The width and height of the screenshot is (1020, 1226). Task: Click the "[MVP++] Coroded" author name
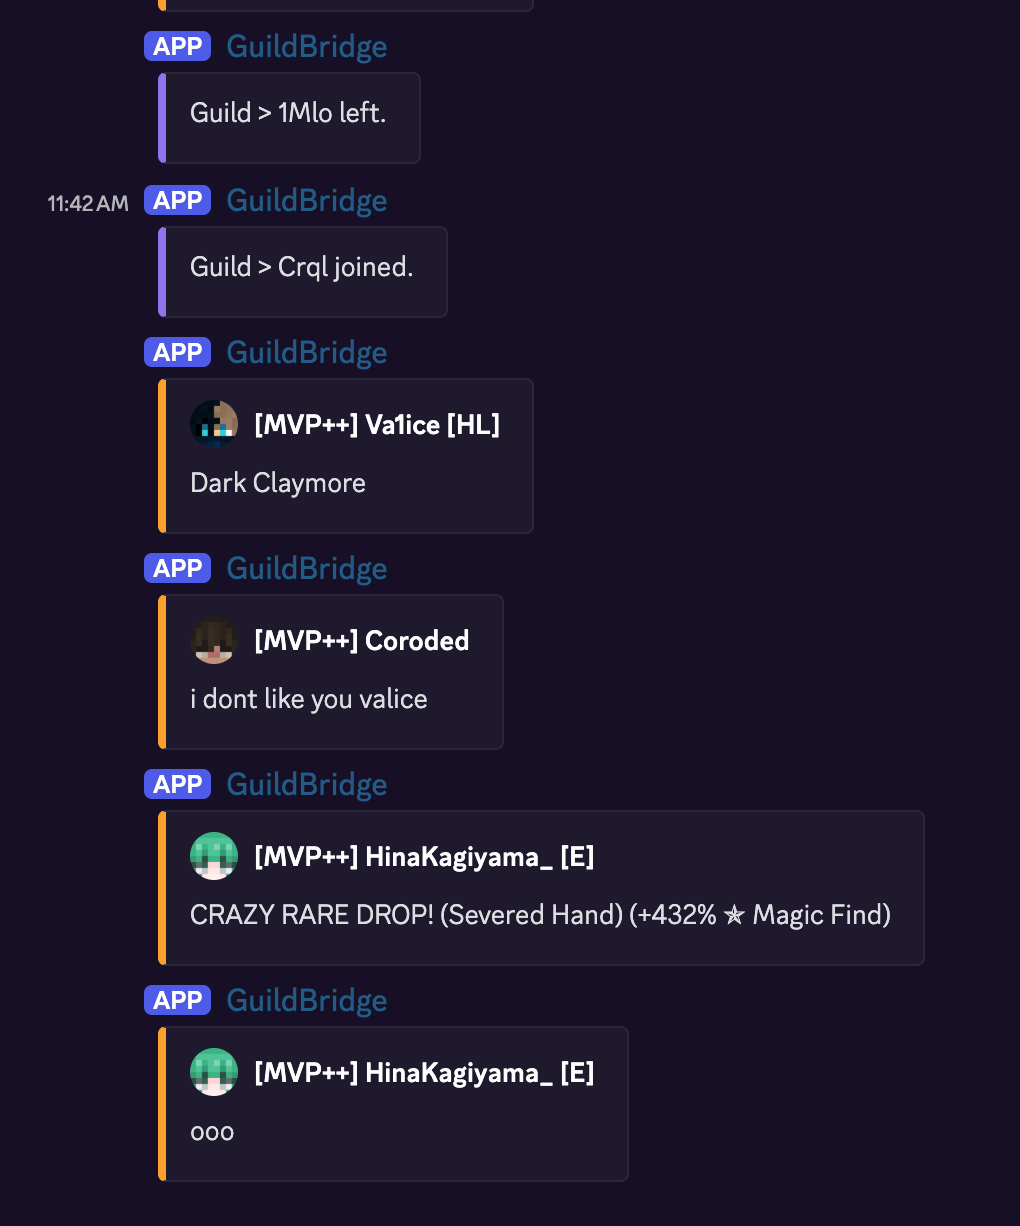pos(362,641)
